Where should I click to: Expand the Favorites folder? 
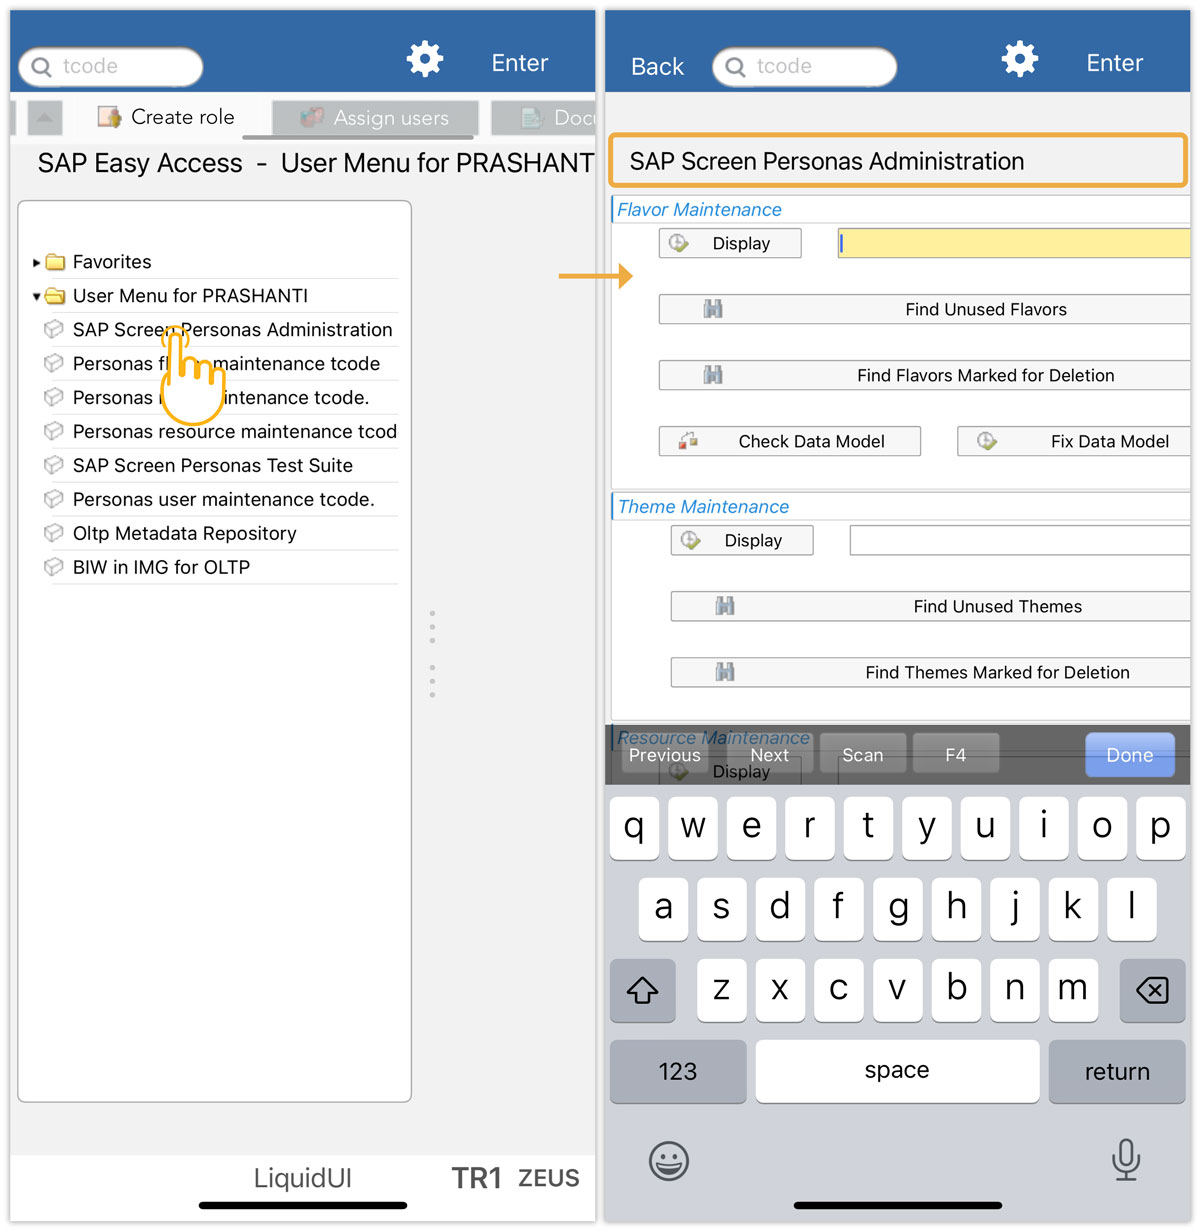point(37,262)
